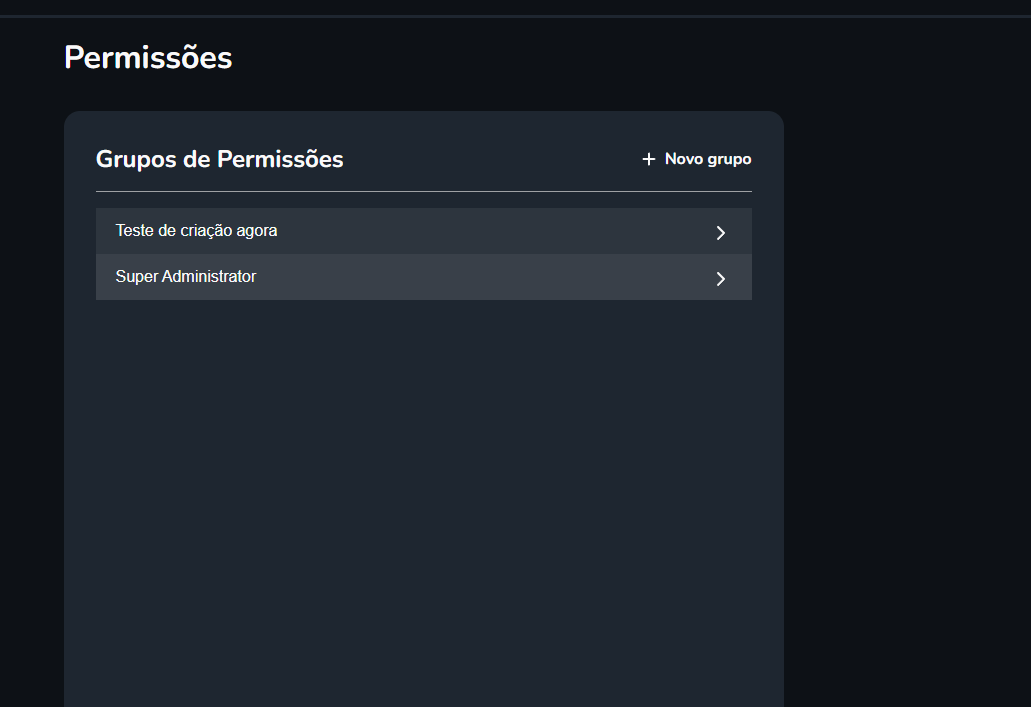1031x707 pixels.
Task: Click the right chevron on Super Administrator
Action: 720,279
